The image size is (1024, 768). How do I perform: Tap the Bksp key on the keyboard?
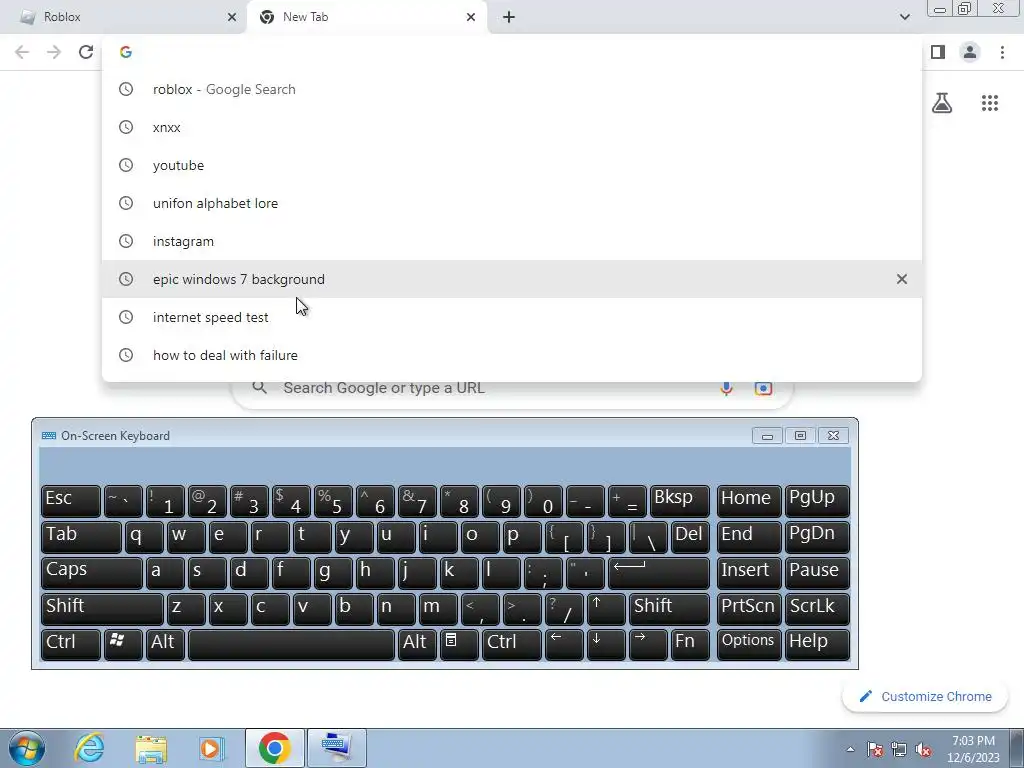point(680,502)
